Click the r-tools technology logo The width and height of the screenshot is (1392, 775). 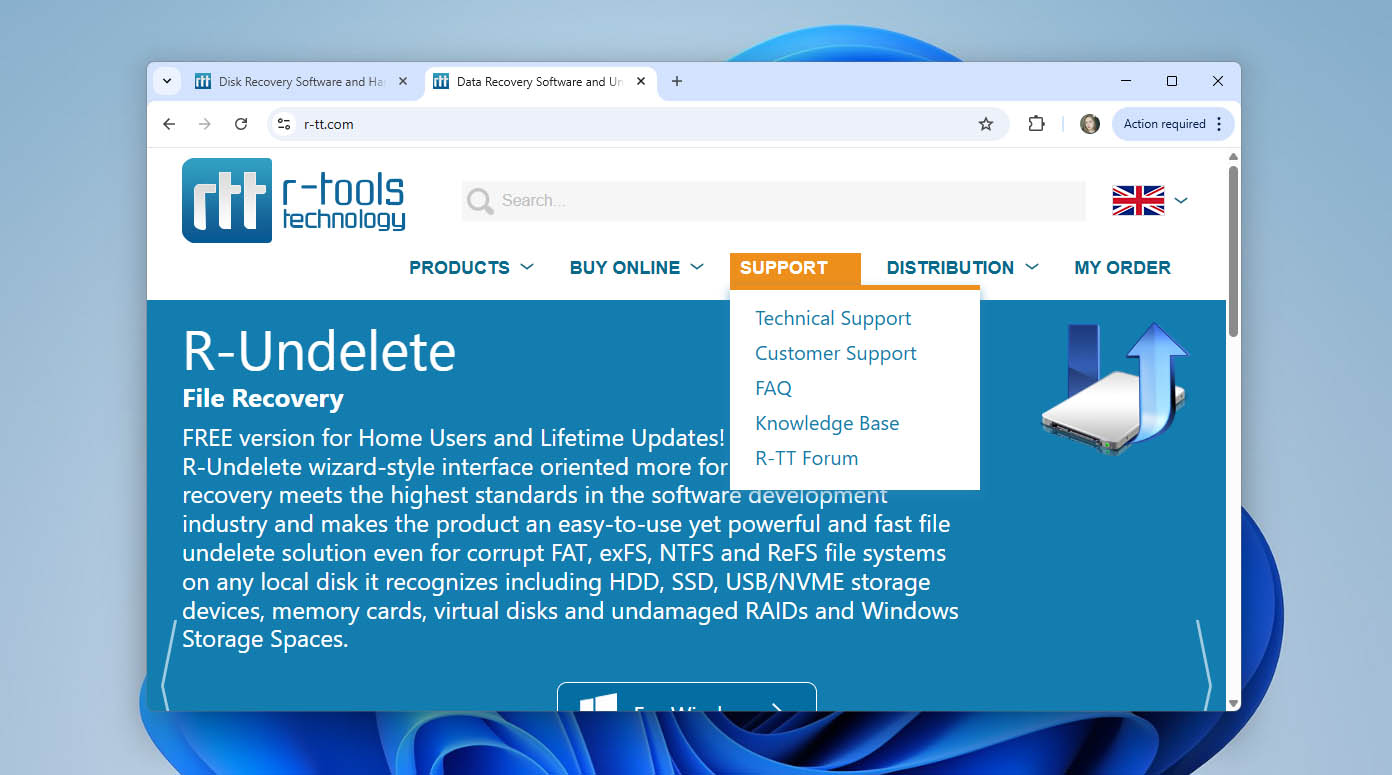[293, 199]
